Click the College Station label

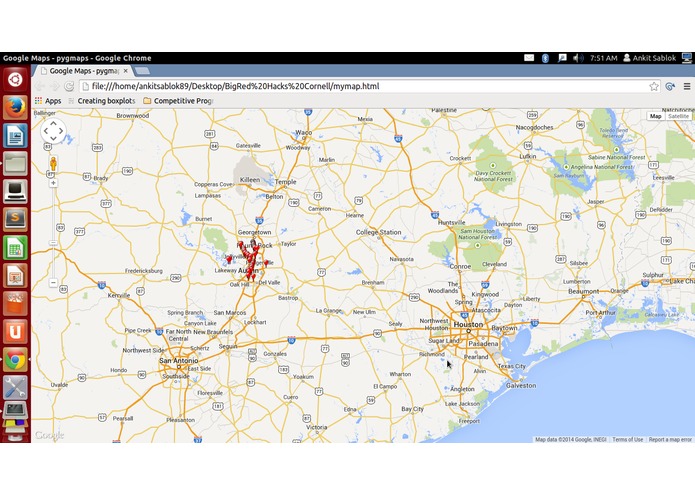[x=379, y=232]
